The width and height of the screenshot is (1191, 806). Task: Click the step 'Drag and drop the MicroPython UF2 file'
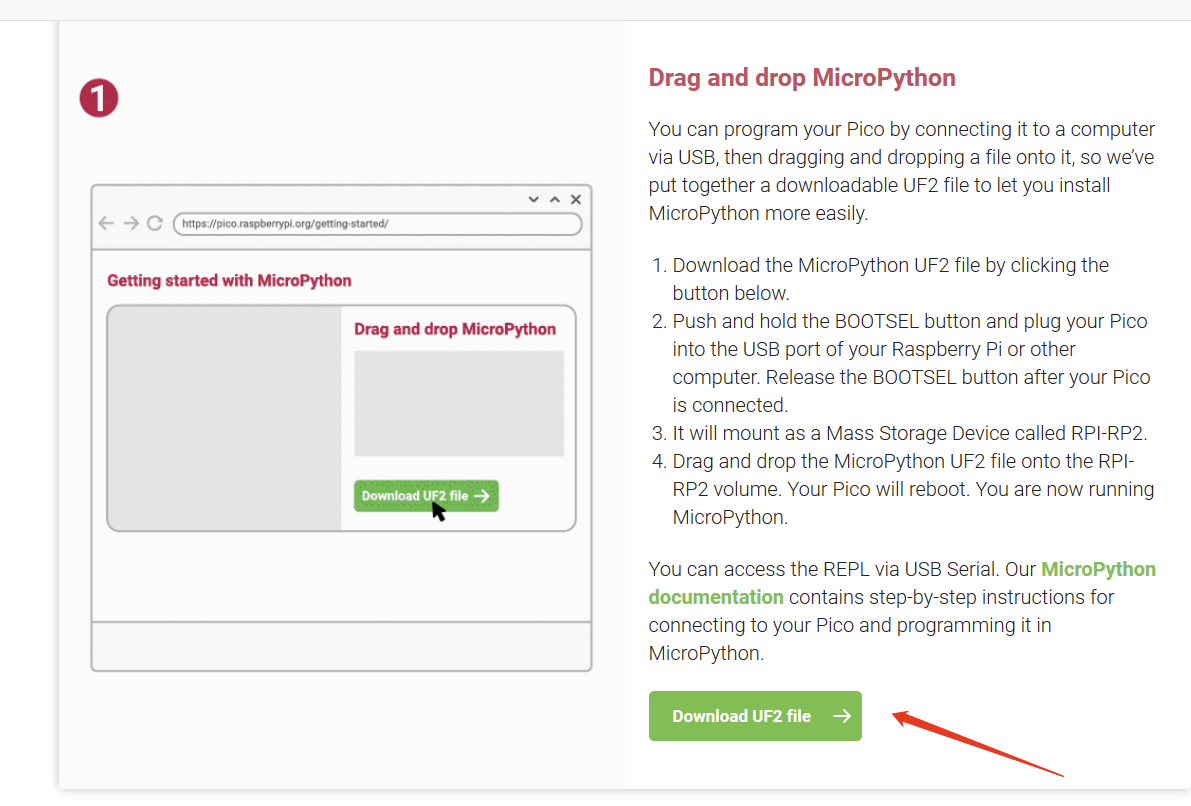click(913, 489)
